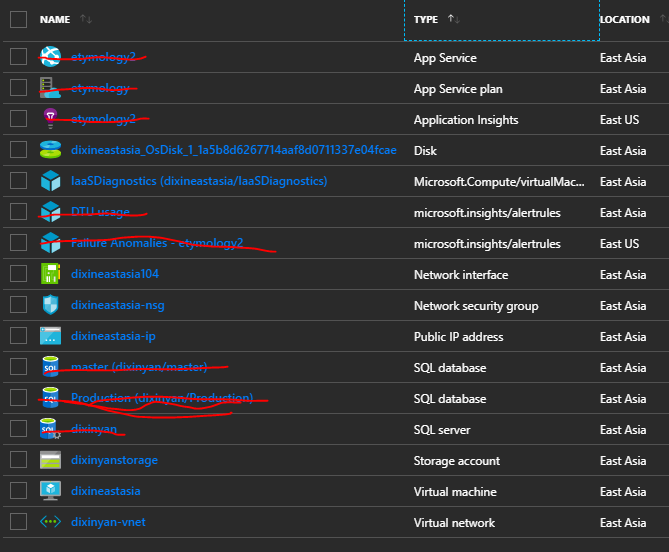The image size is (669, 552).
Task: Open the dixinyanstorage link
Action: point(114,460)
